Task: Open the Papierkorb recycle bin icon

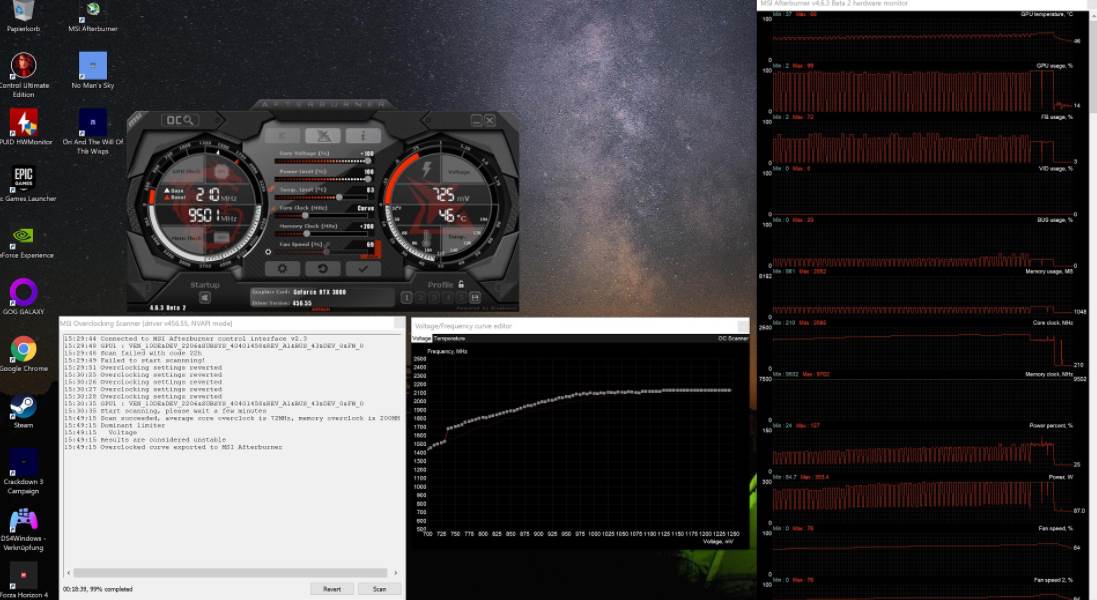Action: [x=23, y=16]
